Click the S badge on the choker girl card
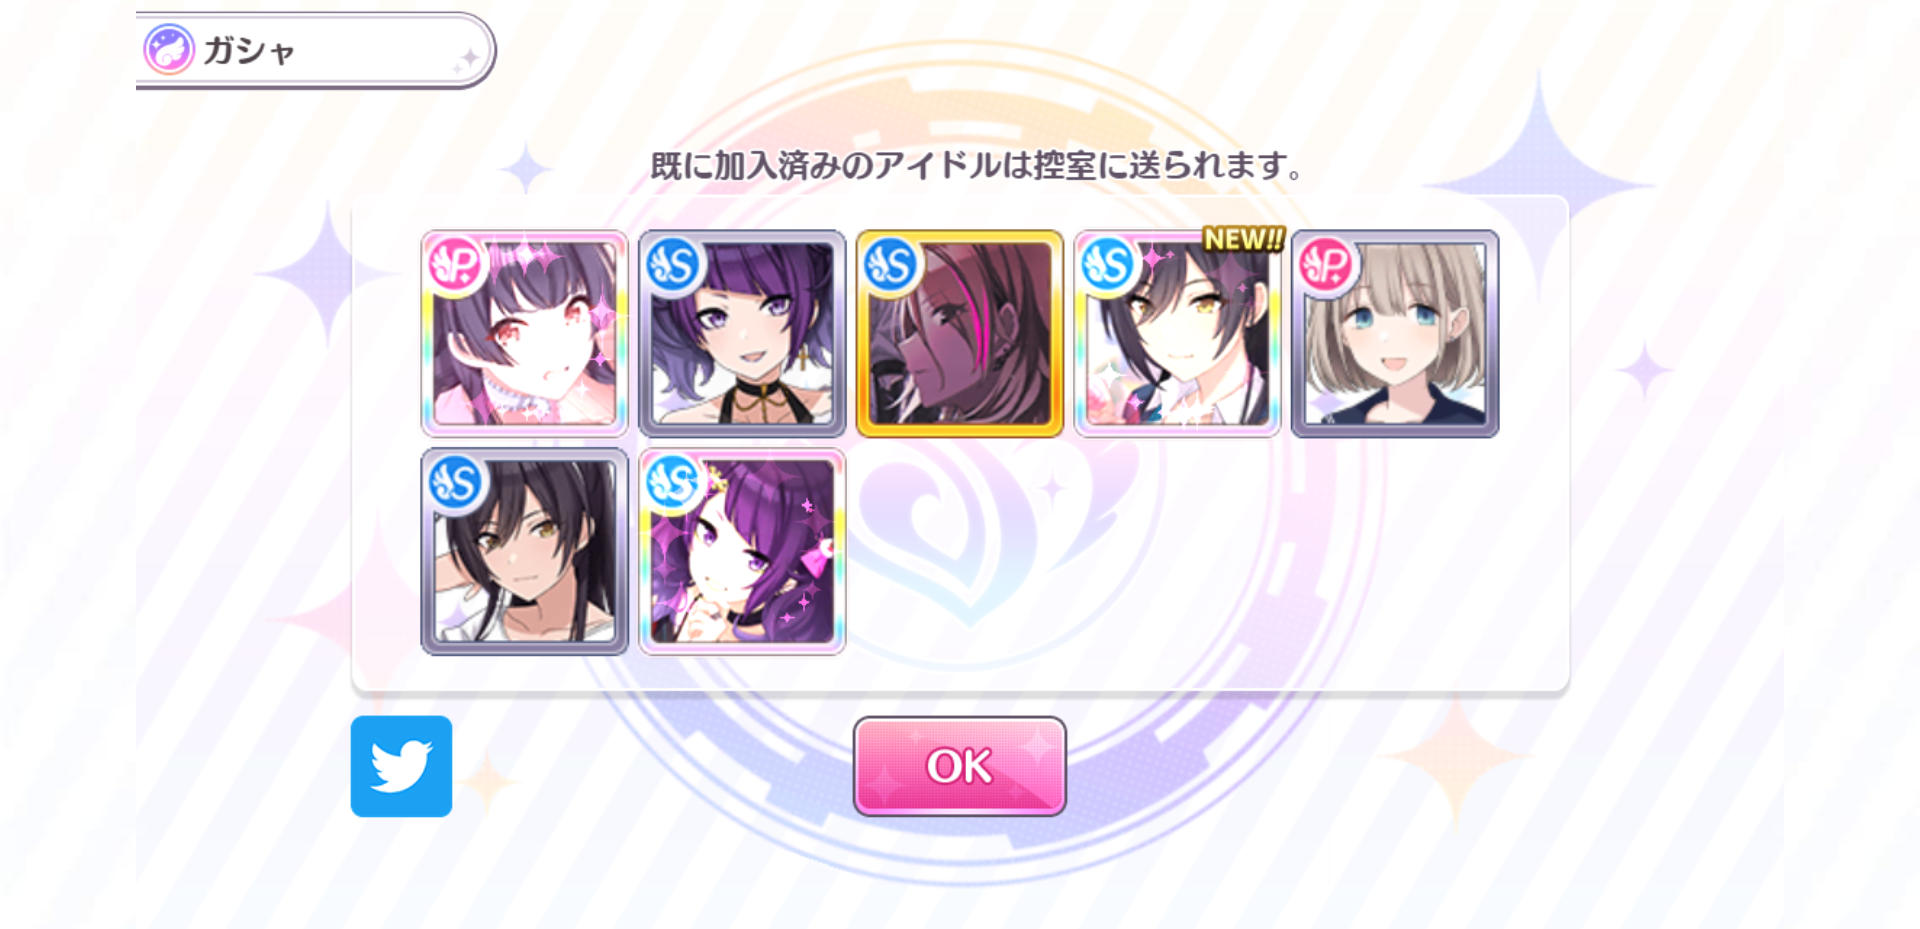 pyautogui.click(x=673, y=265)
